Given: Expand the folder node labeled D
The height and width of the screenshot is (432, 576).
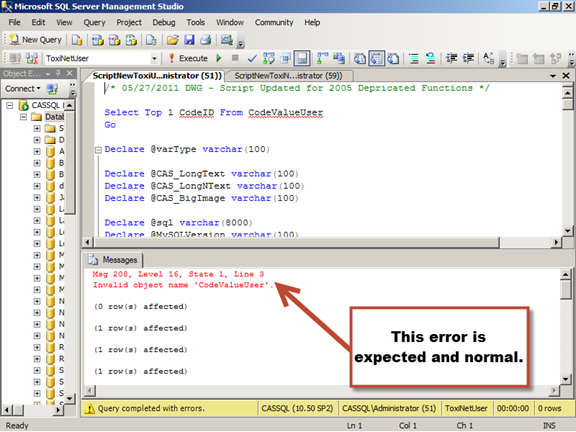Looking at the screenshot, I should (x=37, y=140).
